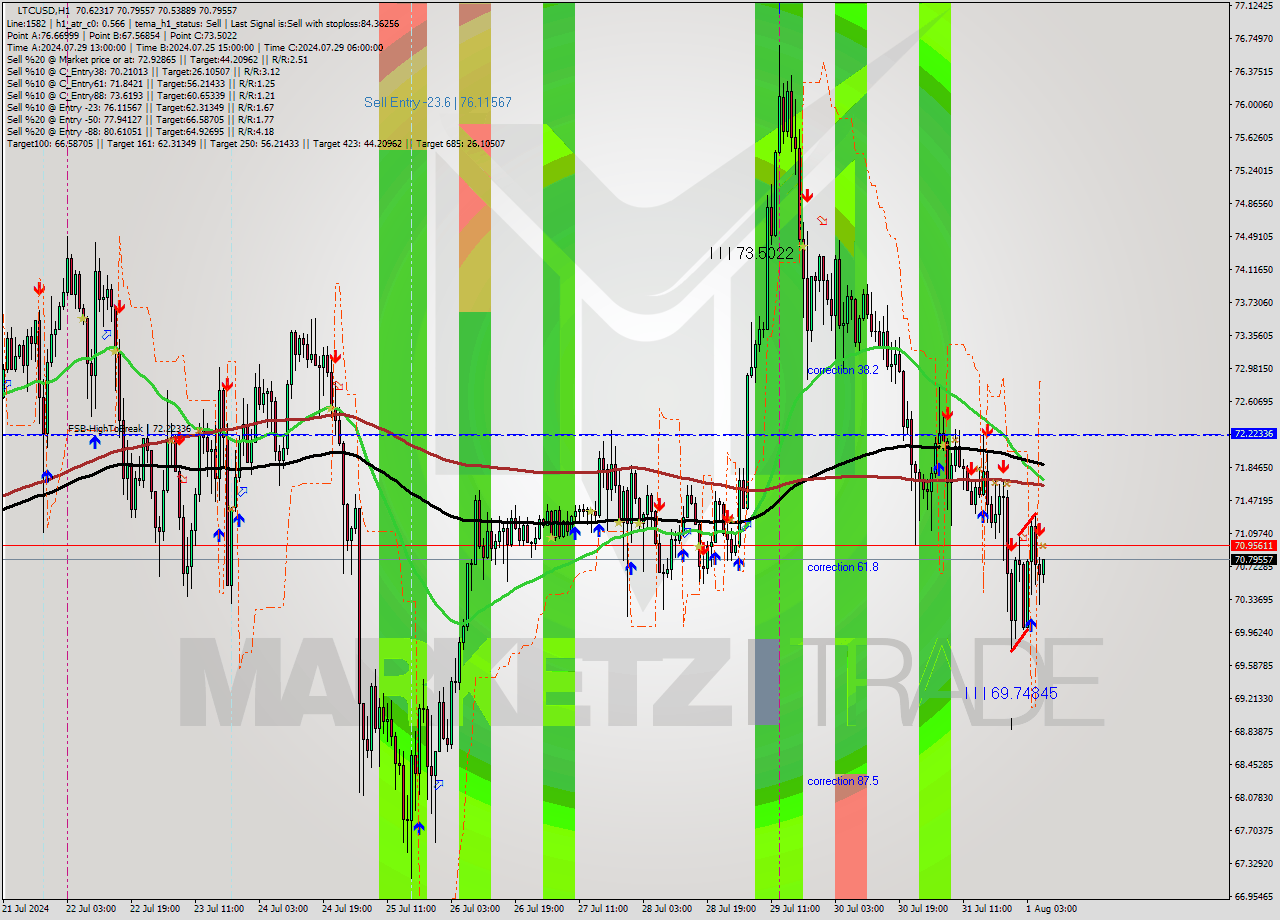Click the 'Time B:2024.07.25 15:00:00' entry
This screenshot has width=1280, height=920.
[x=193, y=47]
